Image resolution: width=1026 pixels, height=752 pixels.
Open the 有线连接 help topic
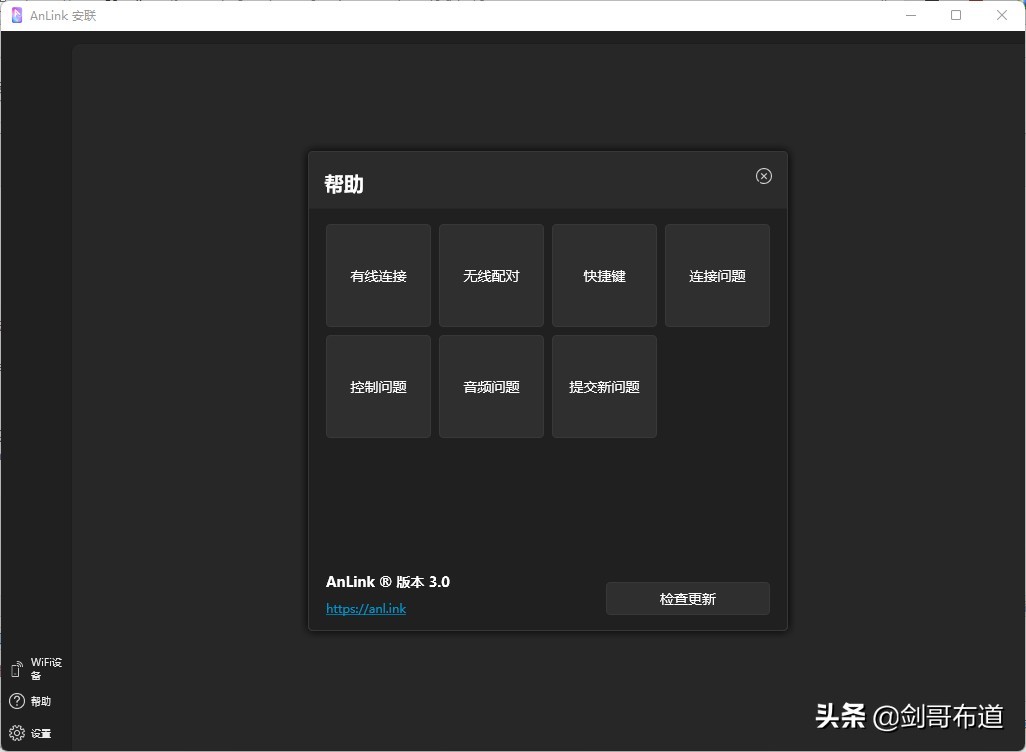377,276
